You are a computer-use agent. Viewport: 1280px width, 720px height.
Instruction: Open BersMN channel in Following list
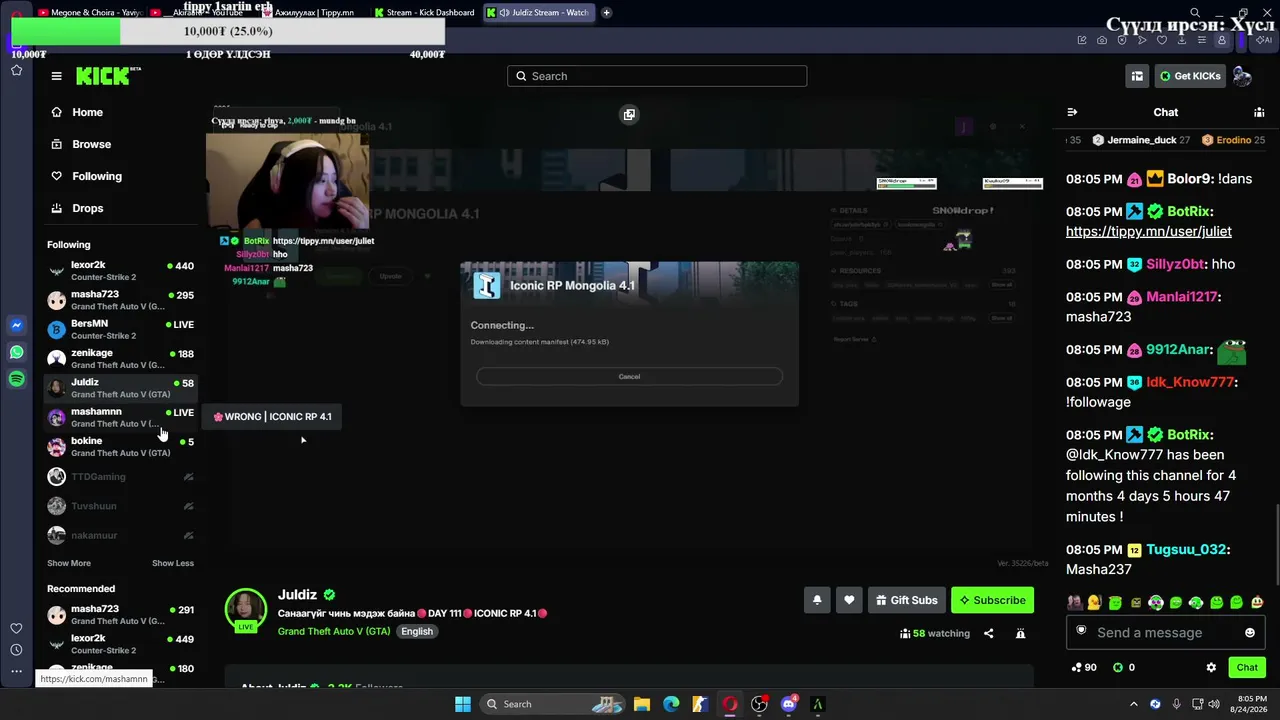[121, 329]
